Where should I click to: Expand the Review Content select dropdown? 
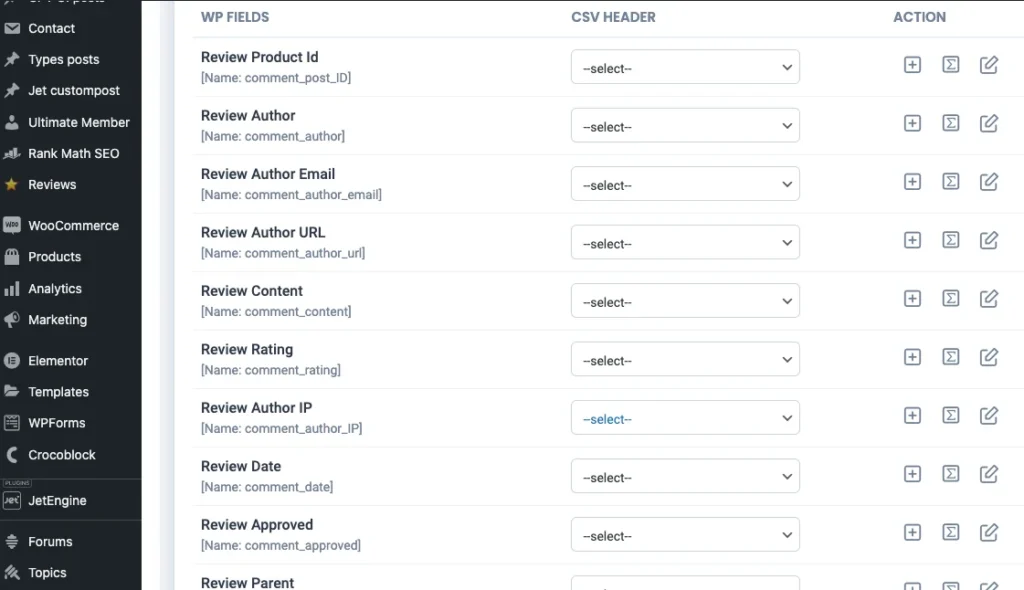685,302
